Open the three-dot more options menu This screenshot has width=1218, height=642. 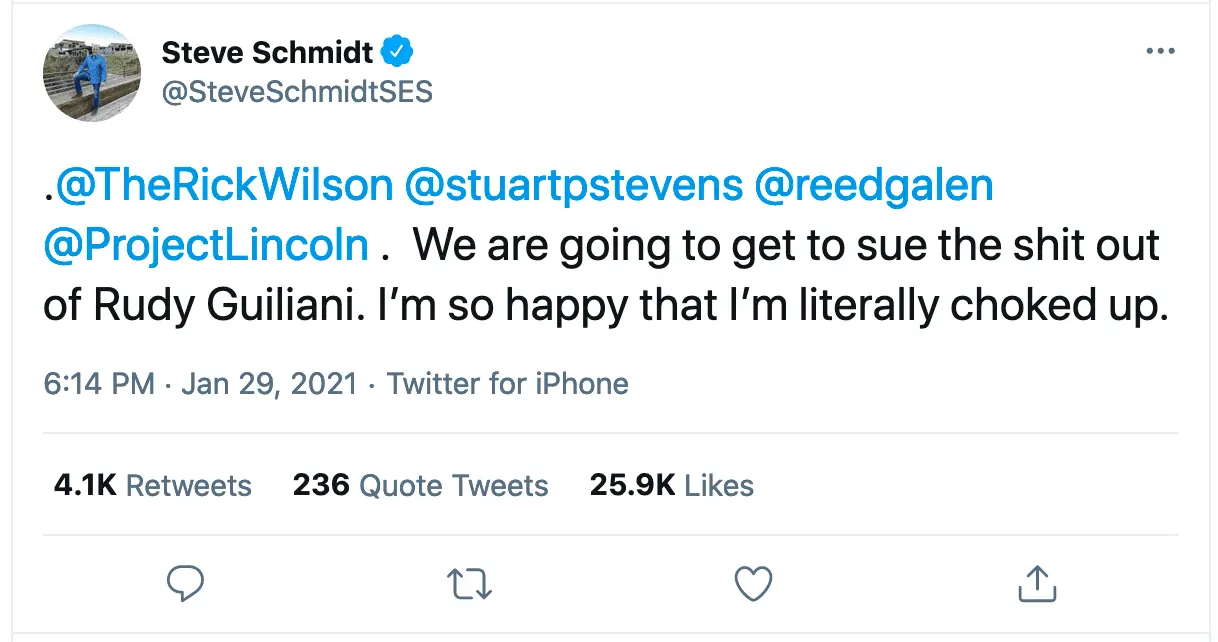point(1160,51)
